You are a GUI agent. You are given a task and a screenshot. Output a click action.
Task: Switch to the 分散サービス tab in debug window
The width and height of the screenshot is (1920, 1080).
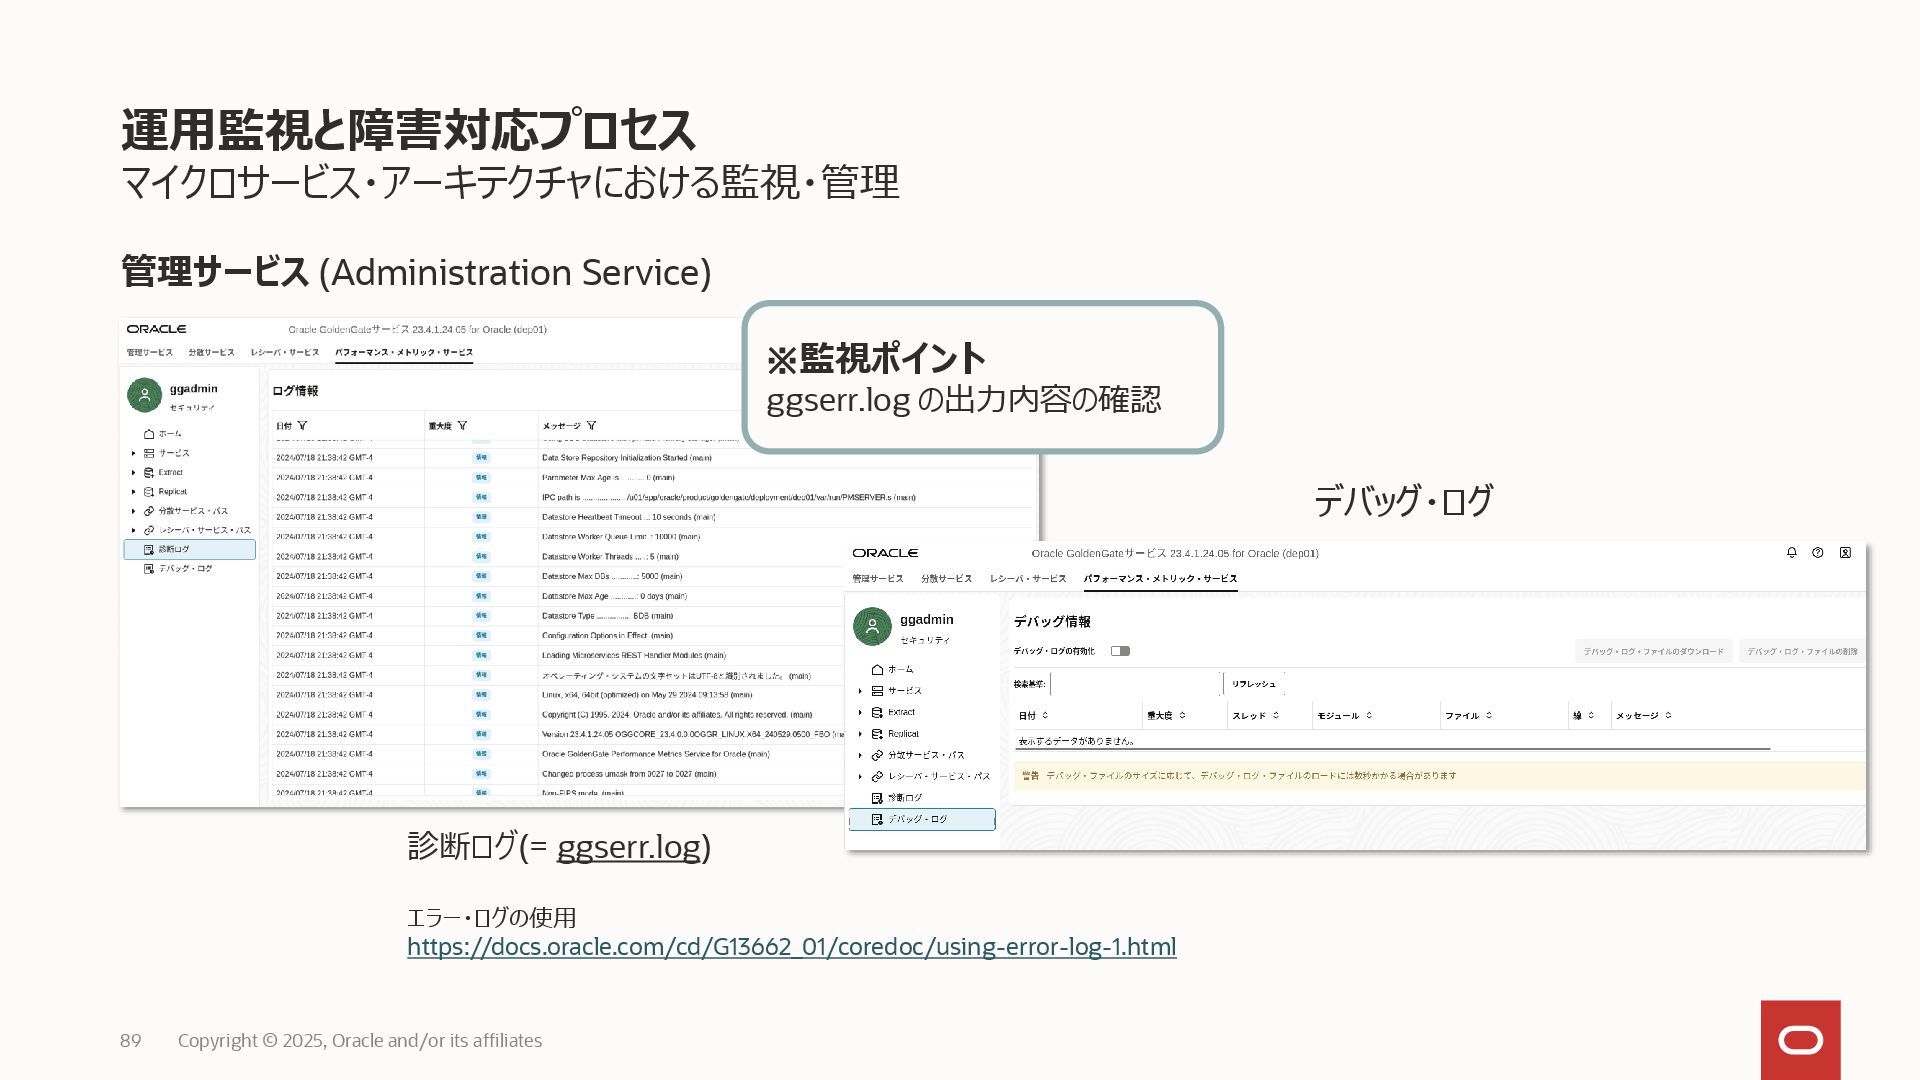click(x=946, y=579)
